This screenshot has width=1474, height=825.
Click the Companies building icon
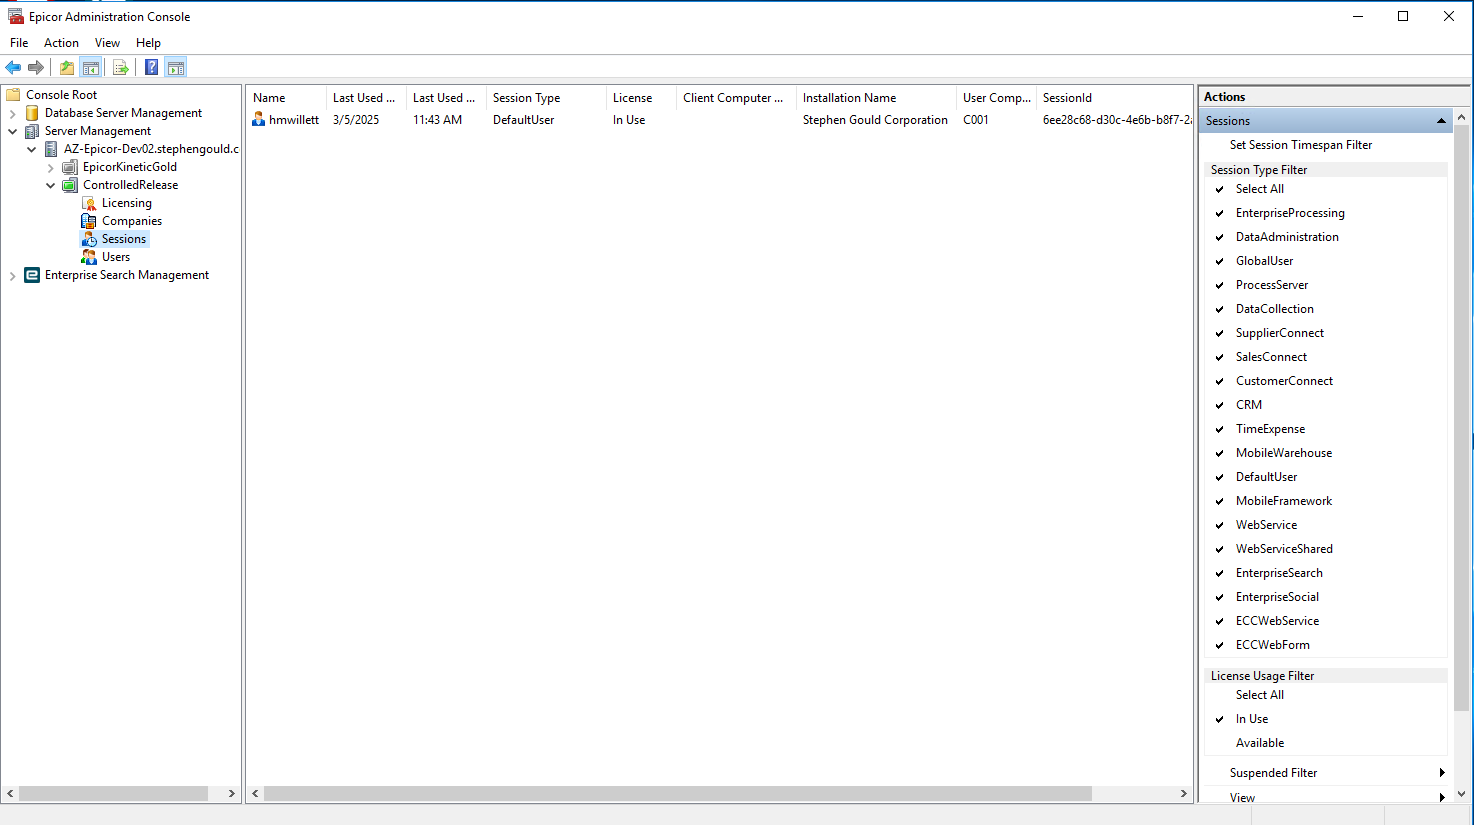point(89,221)
